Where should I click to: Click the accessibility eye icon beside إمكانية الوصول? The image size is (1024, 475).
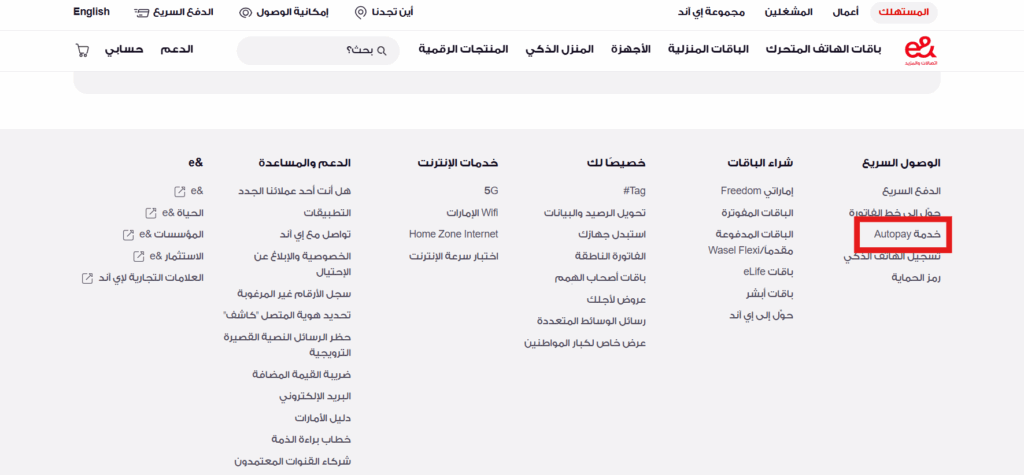245,12
